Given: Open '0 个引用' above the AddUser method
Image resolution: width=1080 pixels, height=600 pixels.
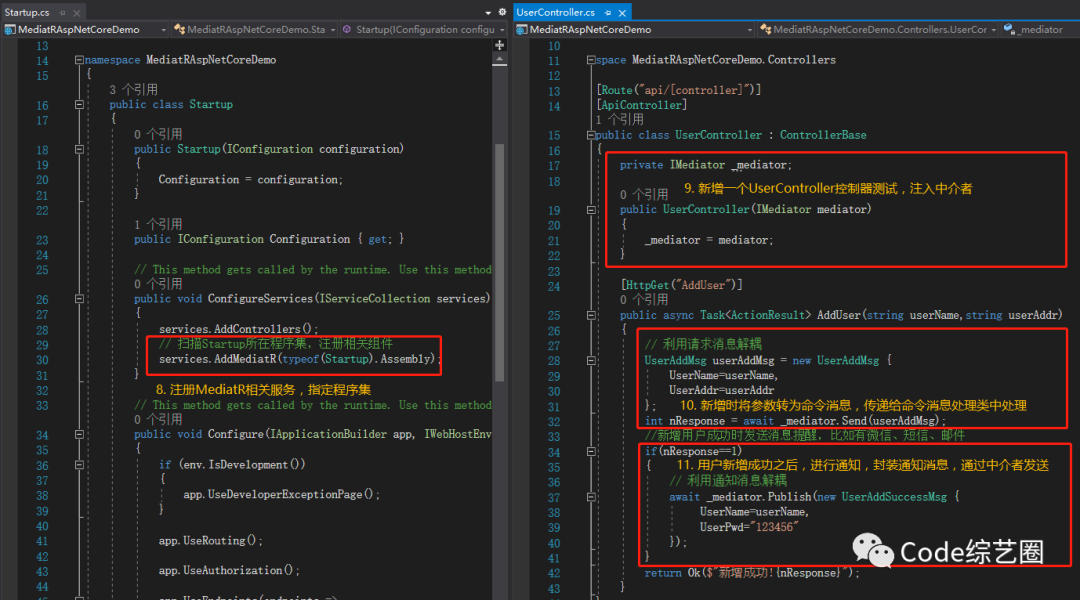Looking at the screenshot, I should click(644, 300).
